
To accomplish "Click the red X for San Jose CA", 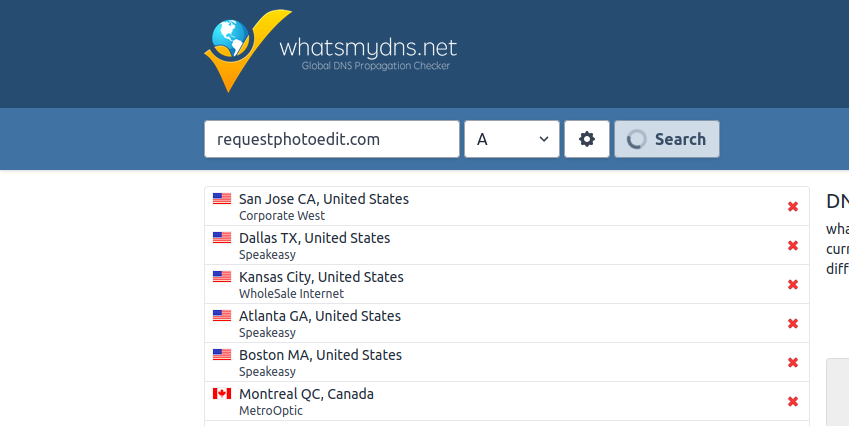I will 793,206.
